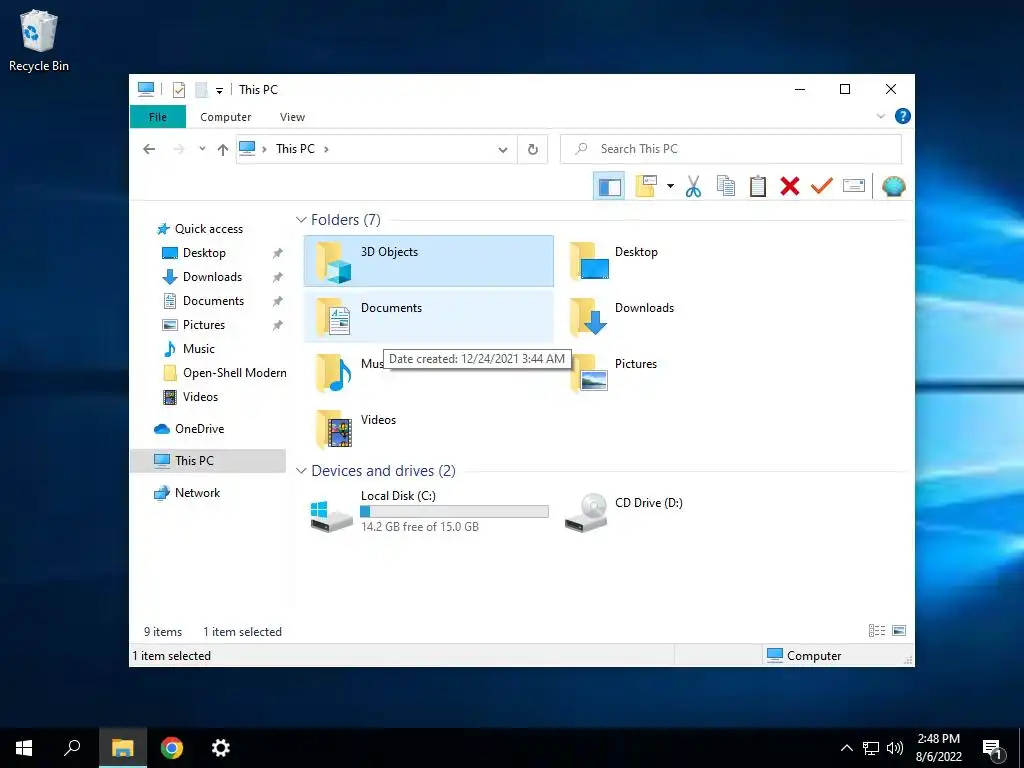Open Settings gear in taskbar
This screenshot has width=1024, height=768.
pyautogui.click(x=221, y=748)
